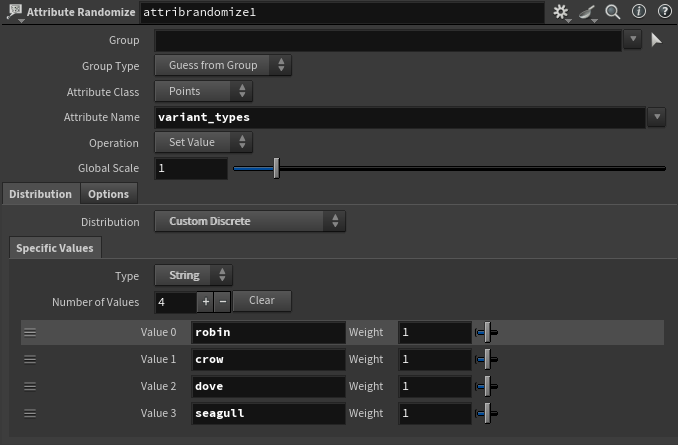Click the Attribute Randomize node icon
The width and height of the screenshot is (678, 445).
tap(14, 12)
